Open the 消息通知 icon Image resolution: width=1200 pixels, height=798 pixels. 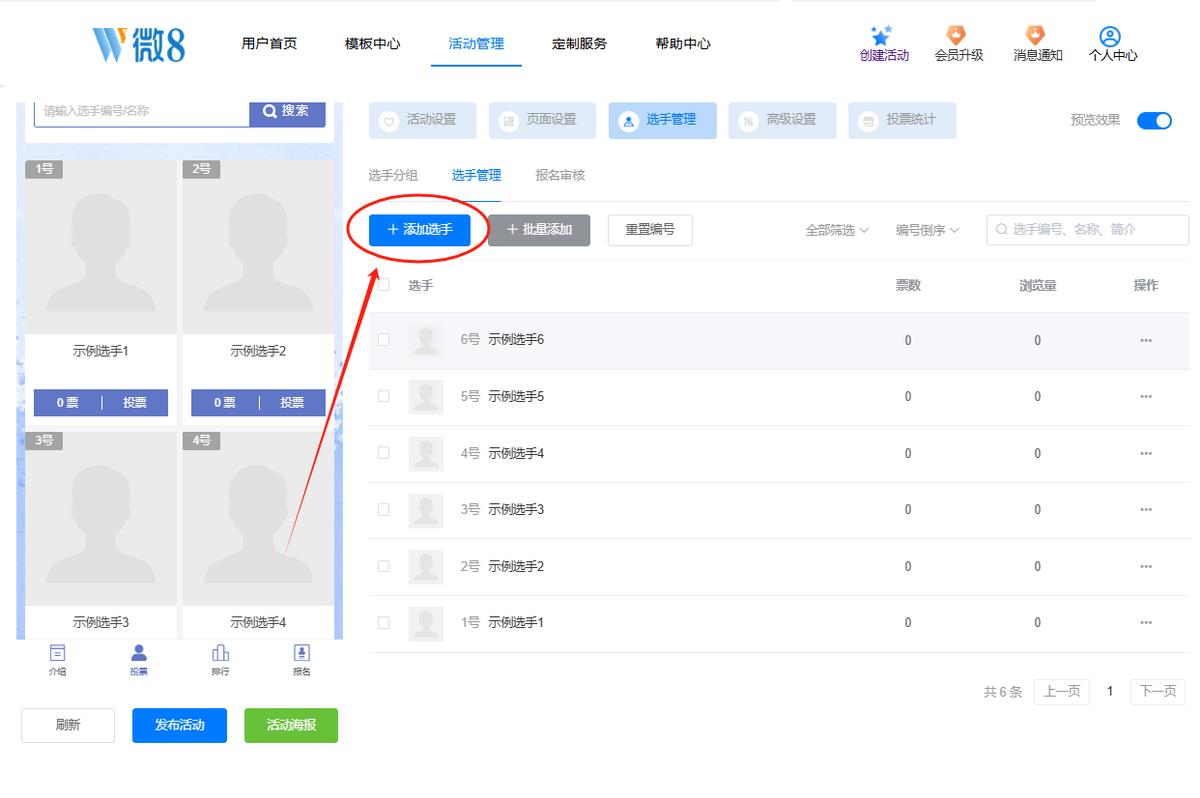(x=1036, y=36)
